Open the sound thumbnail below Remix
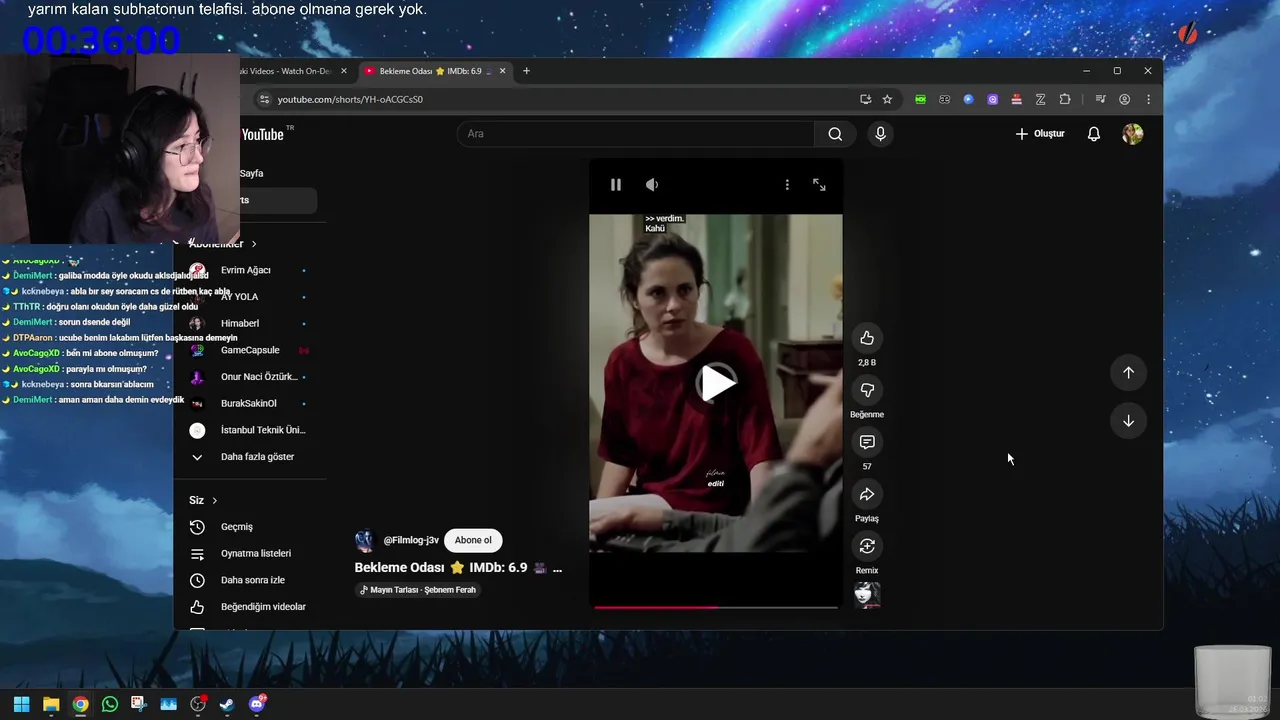This screenshot has height=720, width=1280. pos(867,595)
